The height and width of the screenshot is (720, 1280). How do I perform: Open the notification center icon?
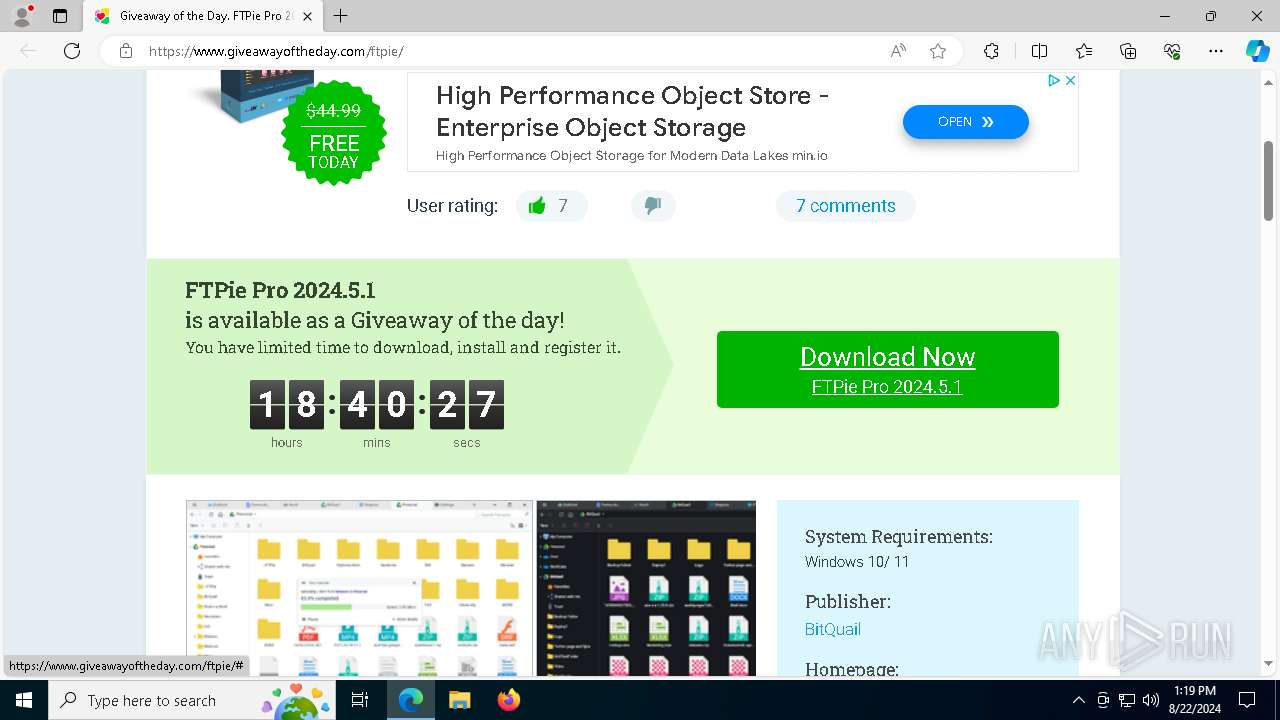point(1247,700)
